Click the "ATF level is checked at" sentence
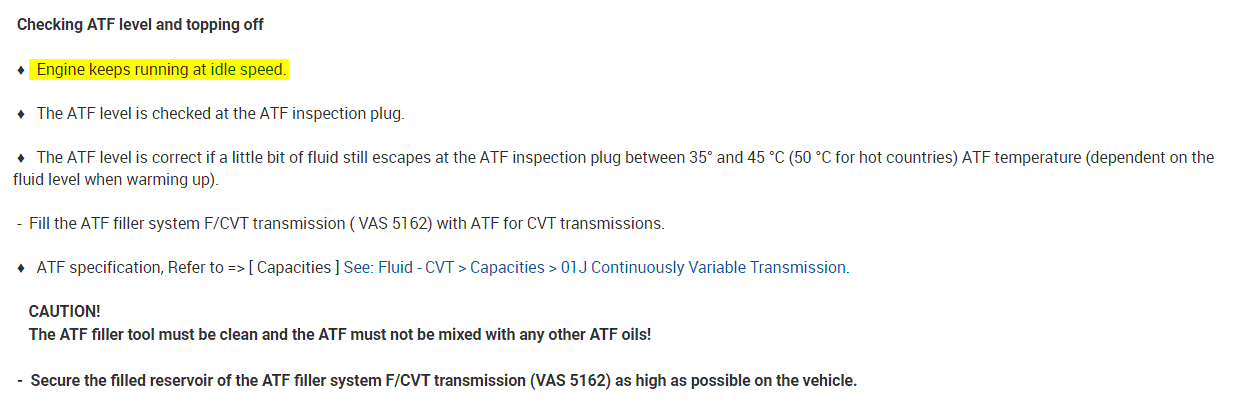The image size is (1251, 415). 220,114
